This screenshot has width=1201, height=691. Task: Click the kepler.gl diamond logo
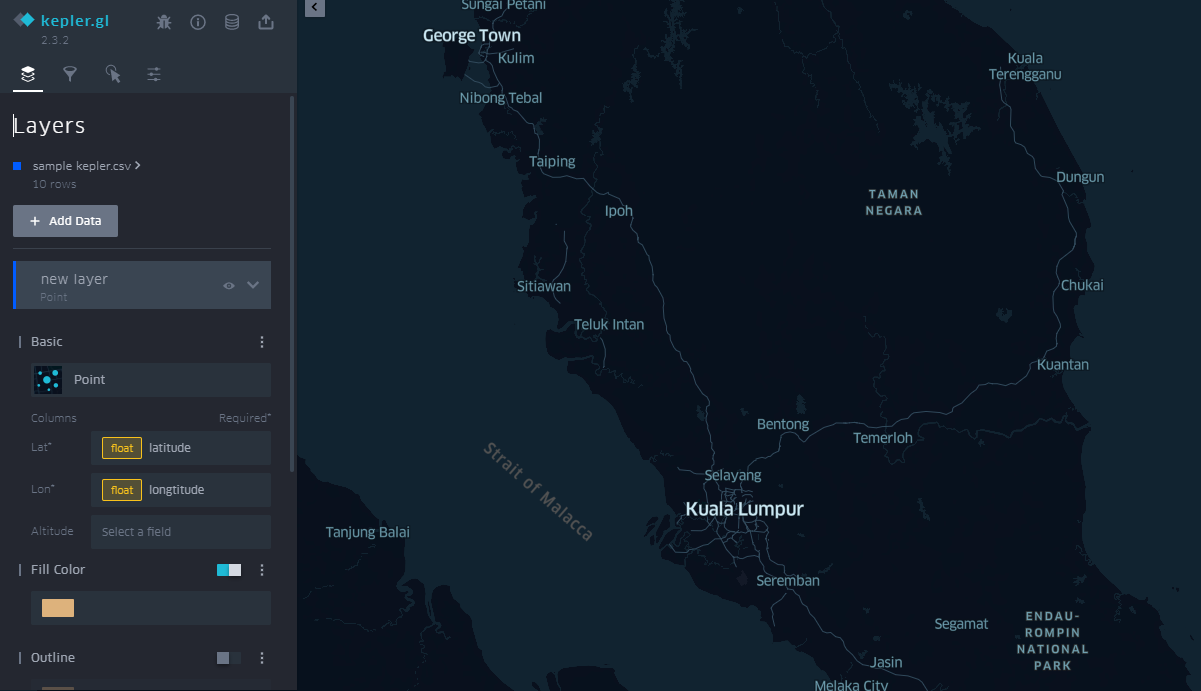point(24,18)
